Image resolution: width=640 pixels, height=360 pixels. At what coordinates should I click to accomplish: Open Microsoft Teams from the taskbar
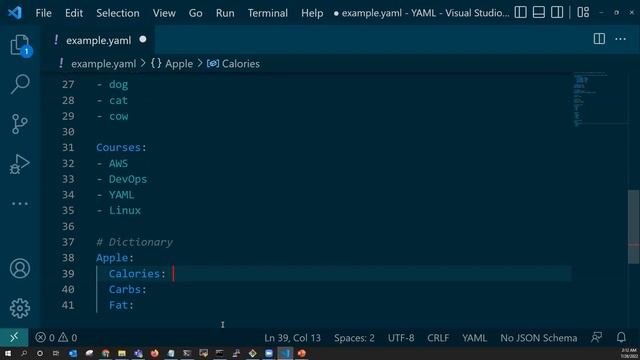coord(138,353)
